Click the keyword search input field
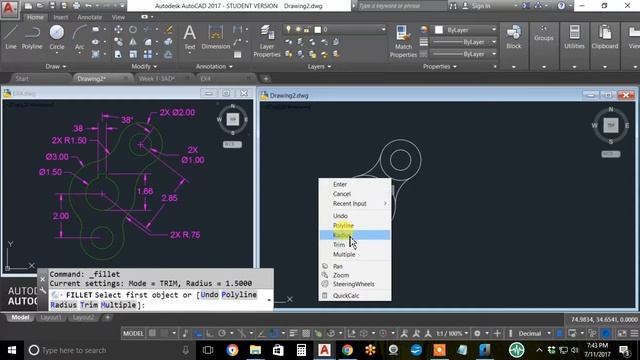Image resolution: width=640 pixels, height=360 pixels. click(x=402, y=6)
